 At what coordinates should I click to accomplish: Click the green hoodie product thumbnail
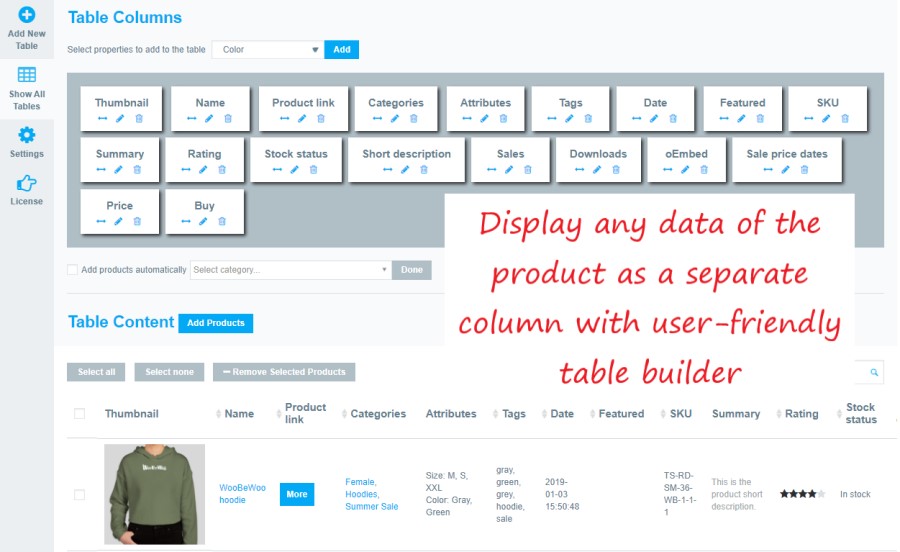[x=154, y=494]
